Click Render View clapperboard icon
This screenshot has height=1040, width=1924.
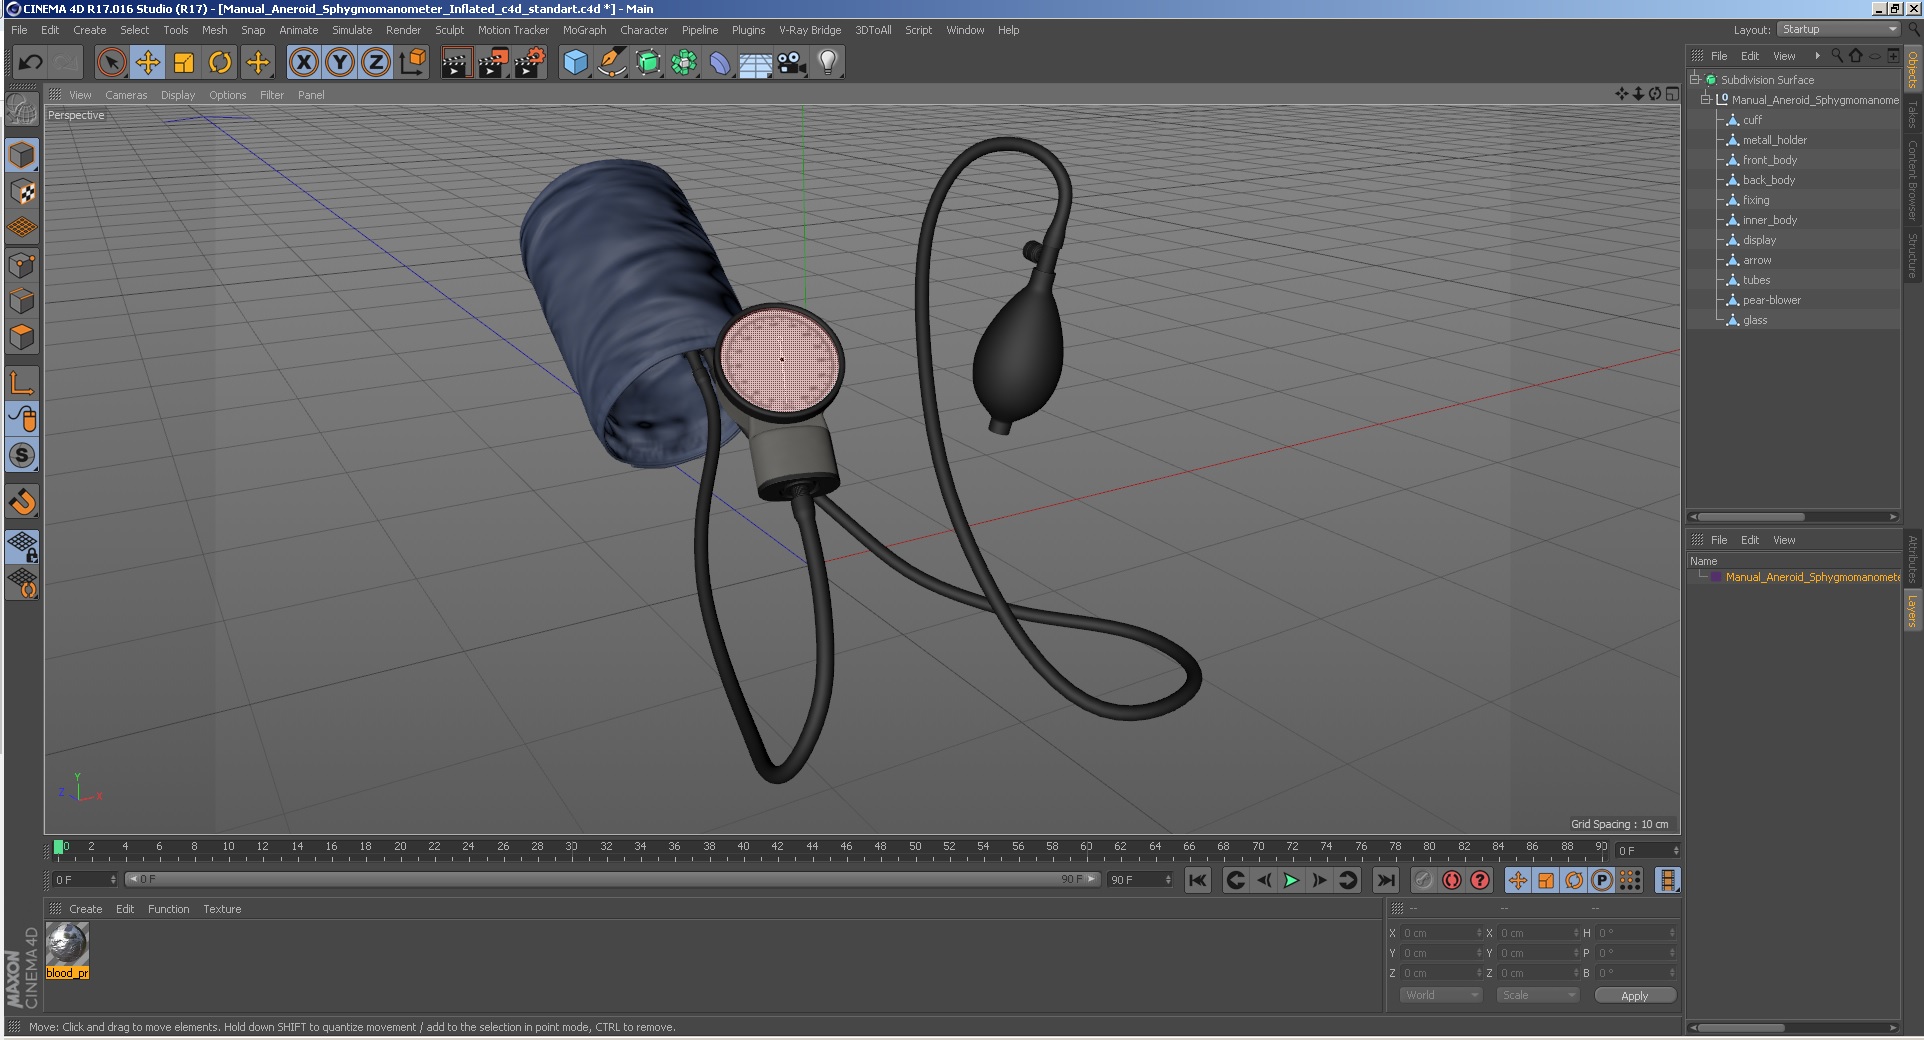point(456,63)
